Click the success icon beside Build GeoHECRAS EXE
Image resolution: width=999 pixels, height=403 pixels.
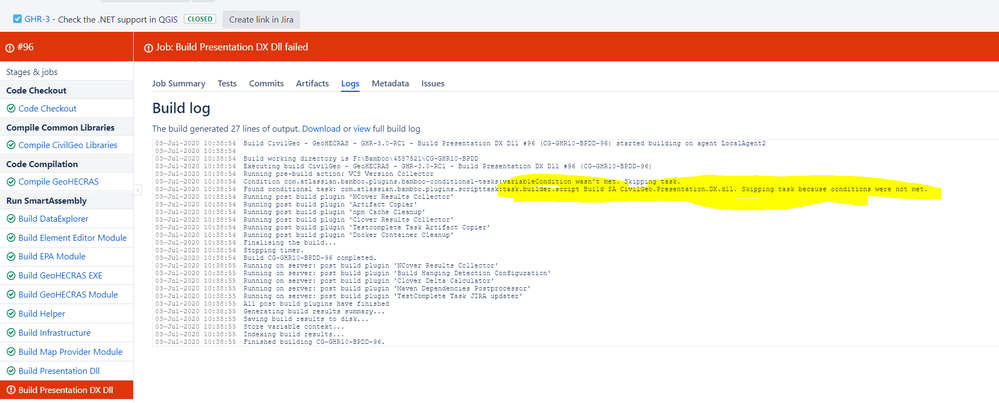point(11,276)
